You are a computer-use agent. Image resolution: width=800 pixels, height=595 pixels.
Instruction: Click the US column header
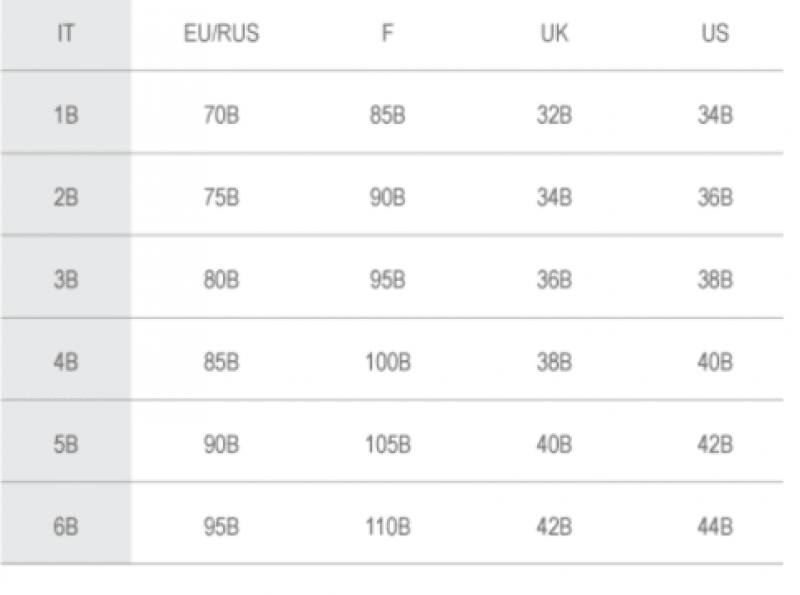[x=715, y=34]
